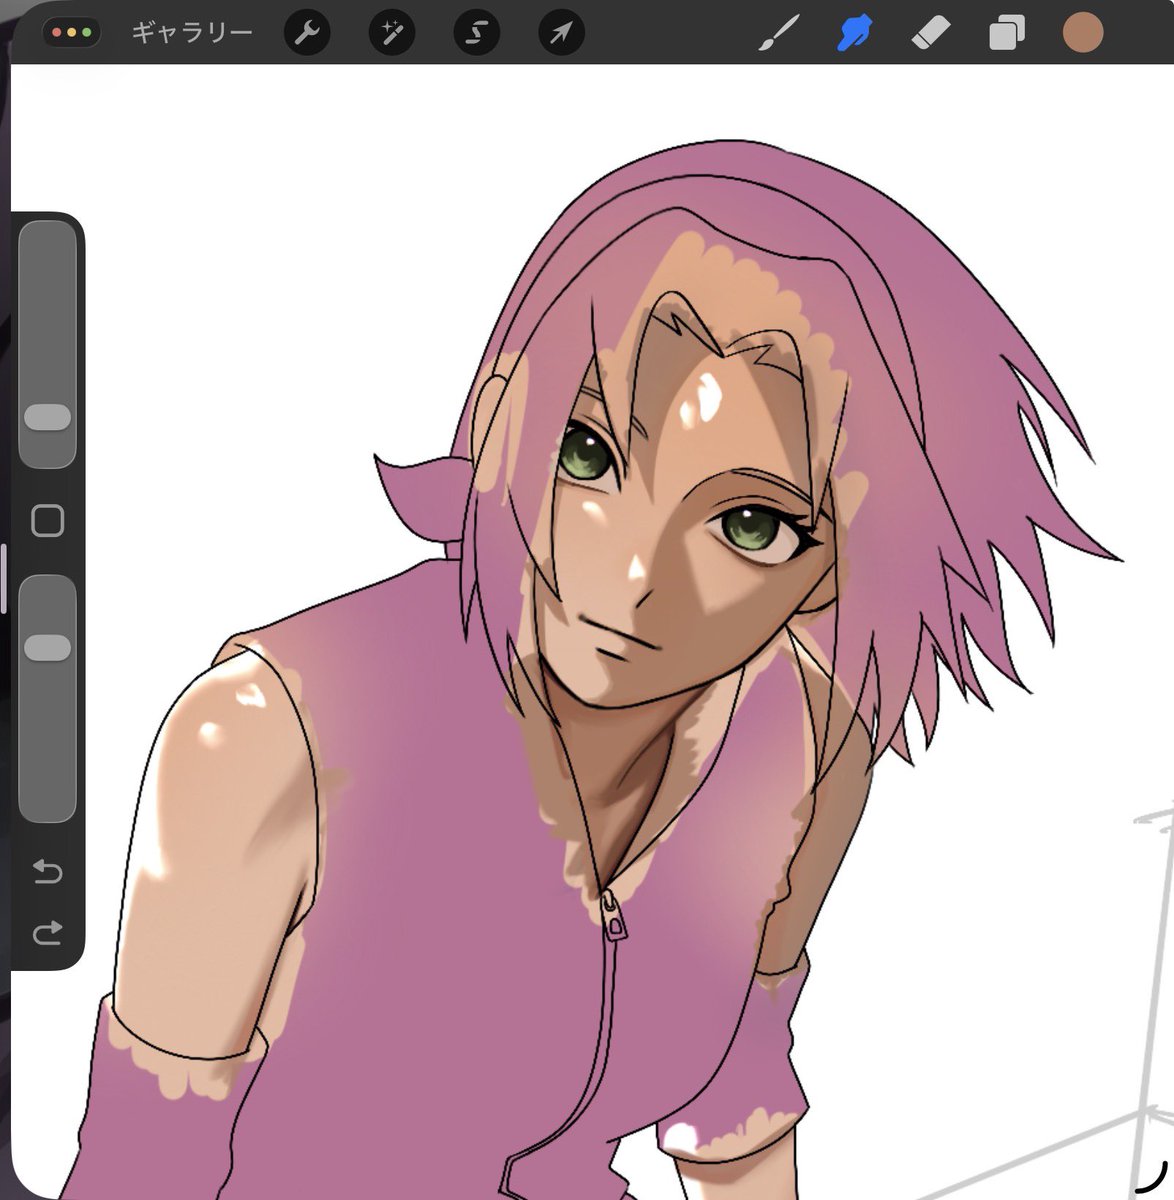Redo the stroke with the redo arrow
The image size is (1174, 1200).
click(47, 933)
